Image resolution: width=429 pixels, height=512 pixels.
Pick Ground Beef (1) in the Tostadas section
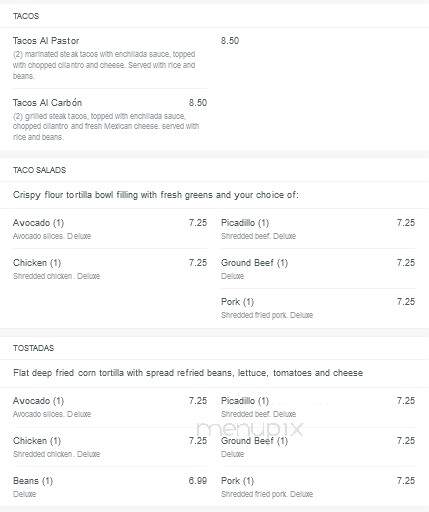pos(254,441)
